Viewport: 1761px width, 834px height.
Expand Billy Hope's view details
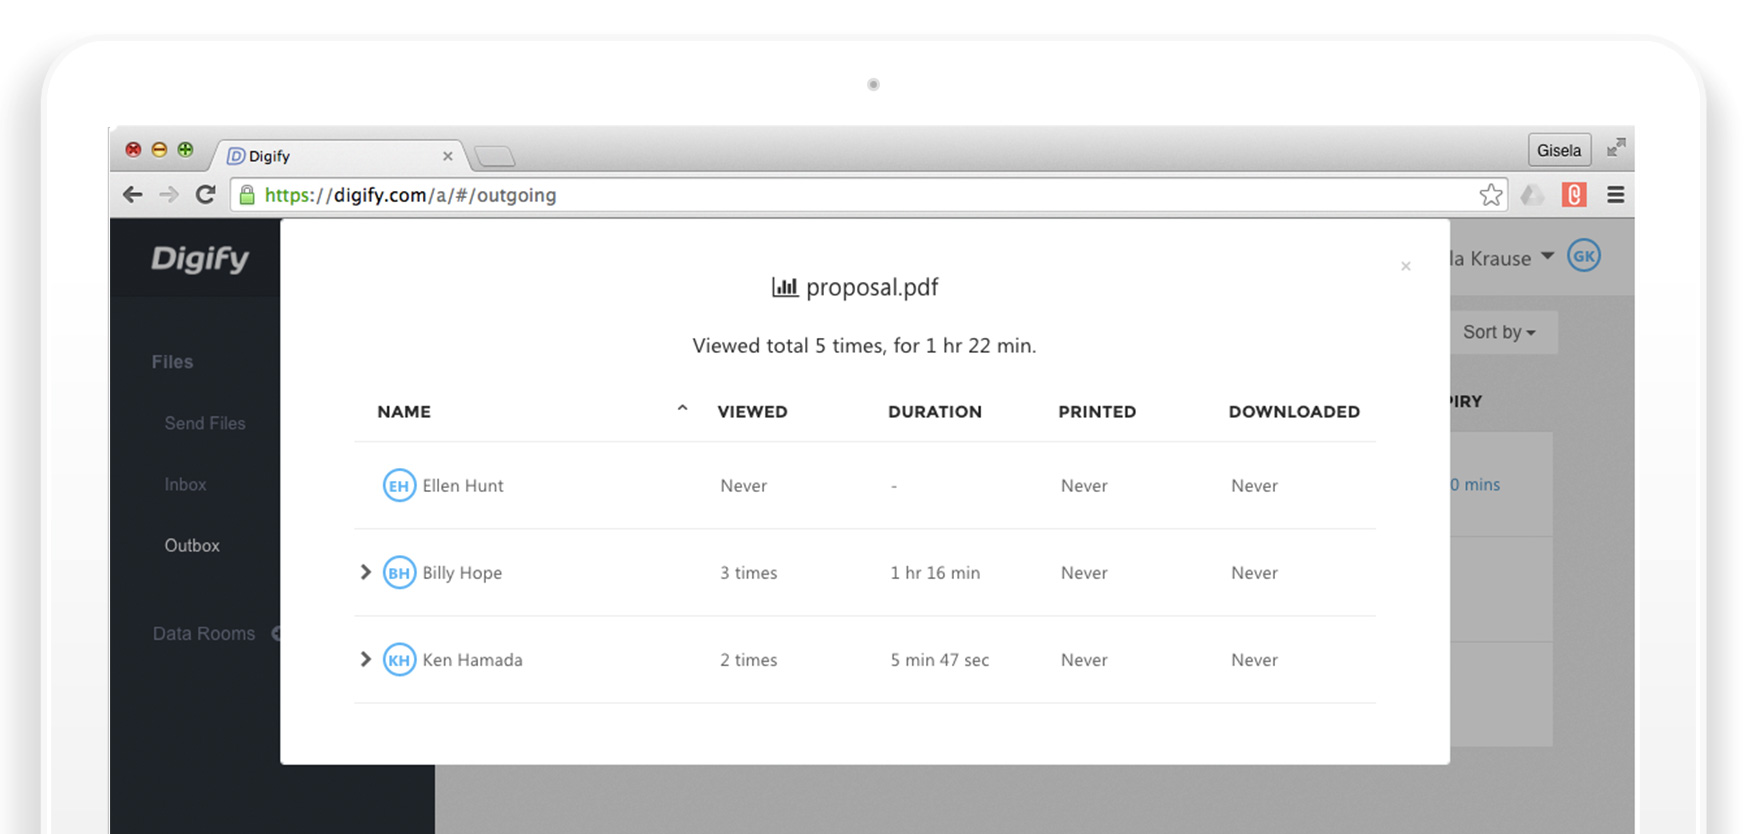pos(365,572)
